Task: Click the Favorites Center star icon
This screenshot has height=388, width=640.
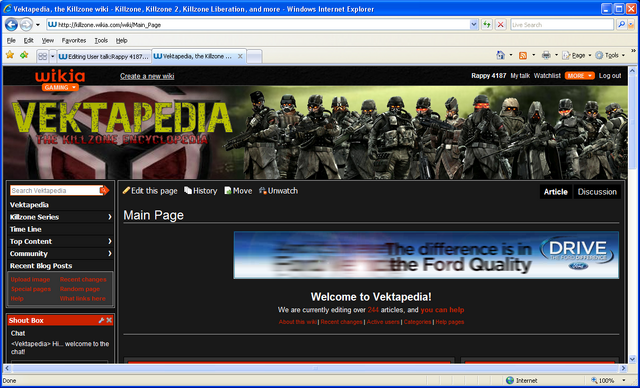Action: click(10, 55)
